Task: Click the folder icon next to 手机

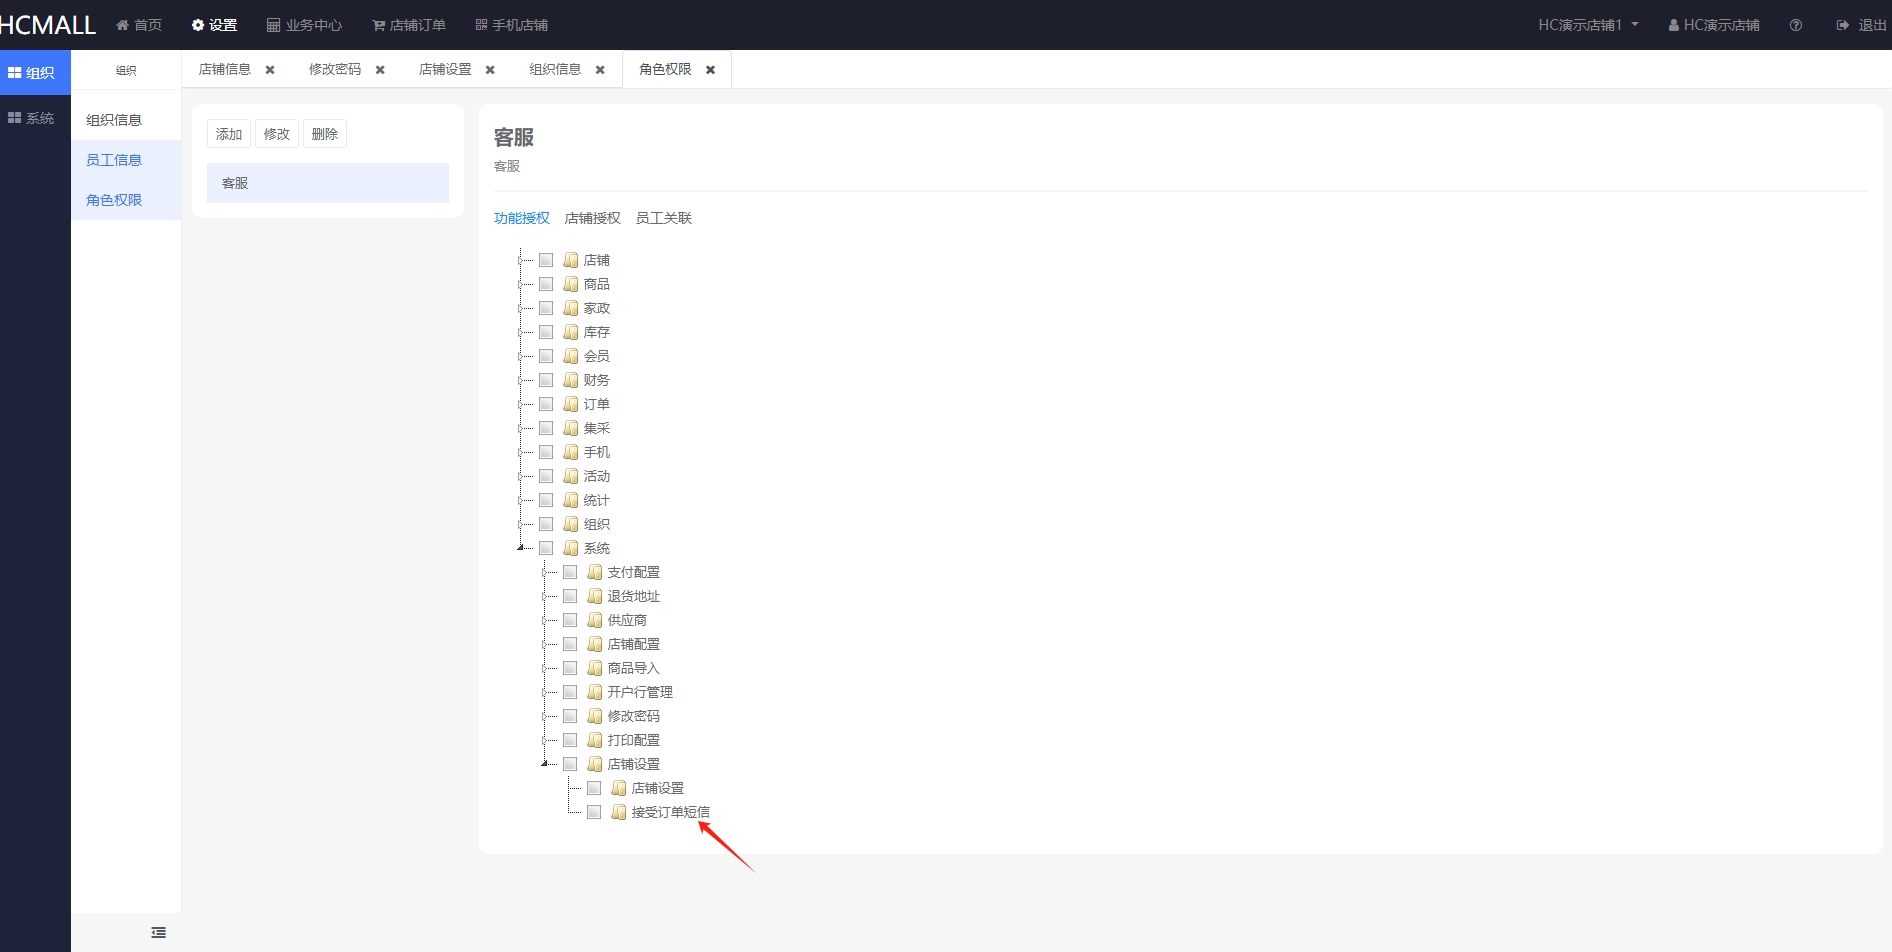Action: pos(571,452)
